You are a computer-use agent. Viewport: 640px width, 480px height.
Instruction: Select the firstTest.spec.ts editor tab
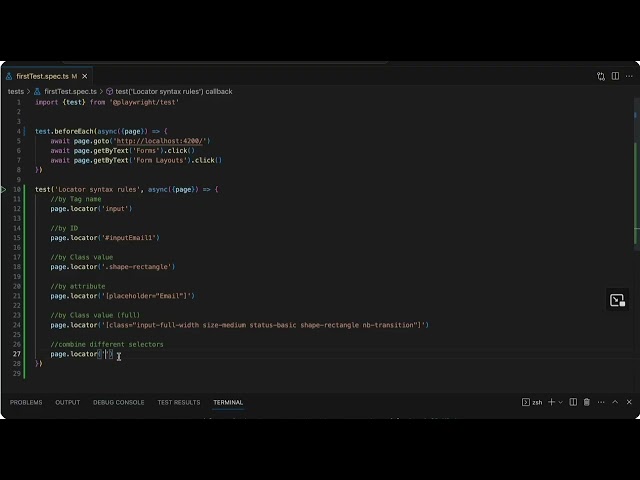pyautogui.click(x=46, y=76)
